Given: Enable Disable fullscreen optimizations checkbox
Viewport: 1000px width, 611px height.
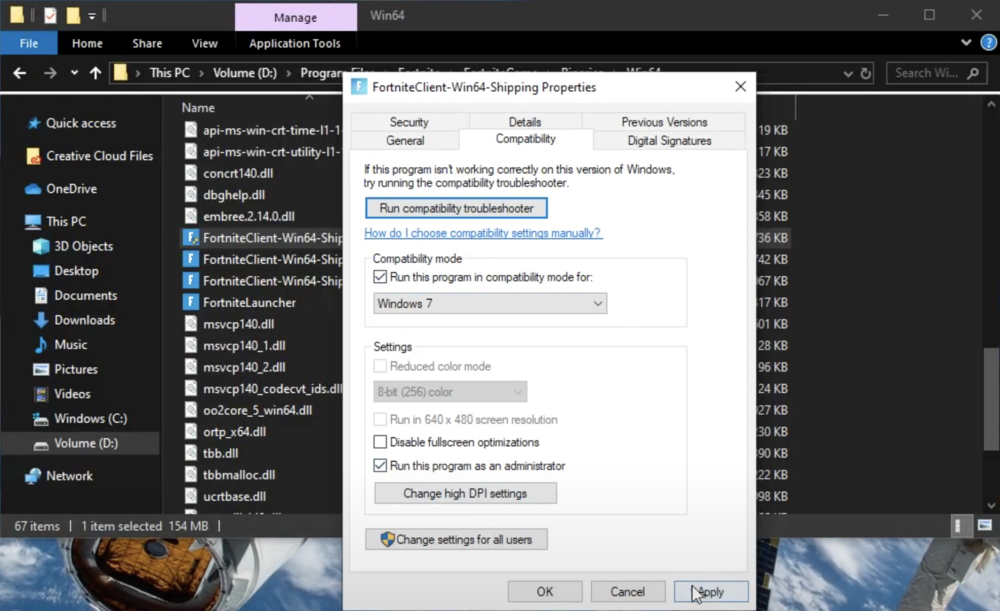Looking at the screenshot, I should click(380, 442).
